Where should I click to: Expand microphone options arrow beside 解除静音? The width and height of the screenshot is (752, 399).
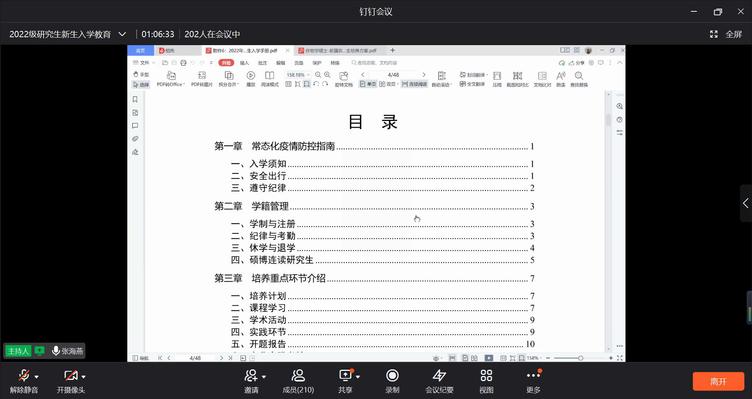tap(37, 376)
